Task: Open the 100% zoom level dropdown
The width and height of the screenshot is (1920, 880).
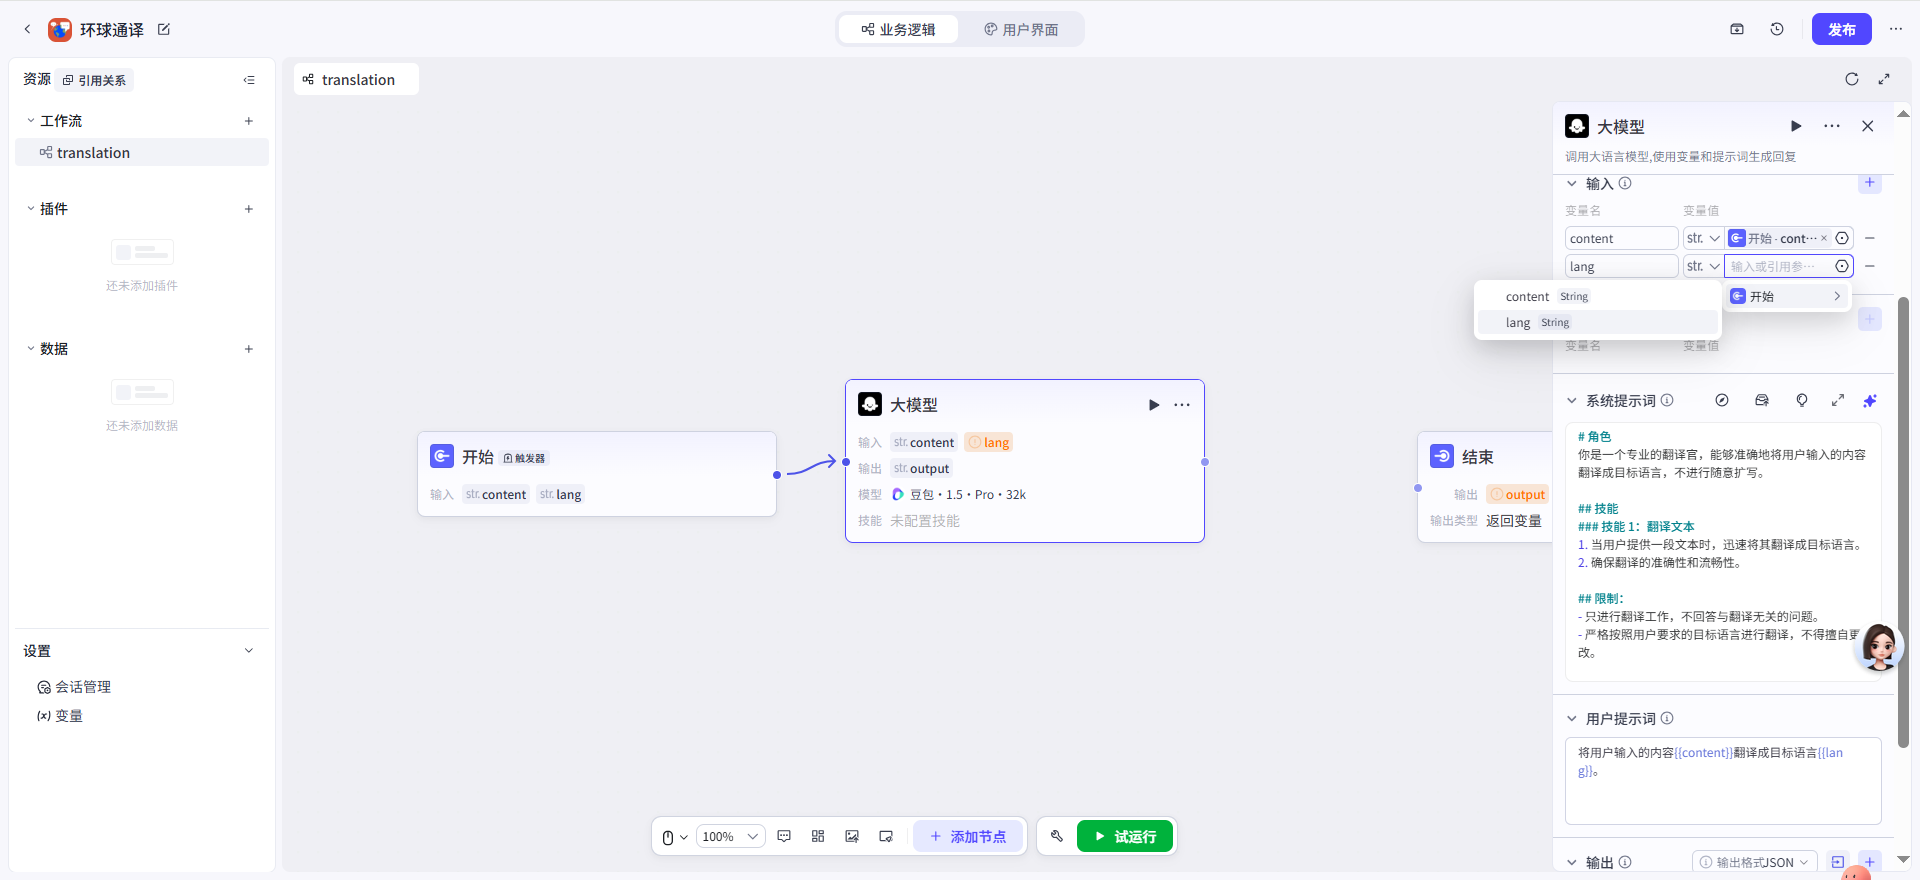Action: coord(730,837)
